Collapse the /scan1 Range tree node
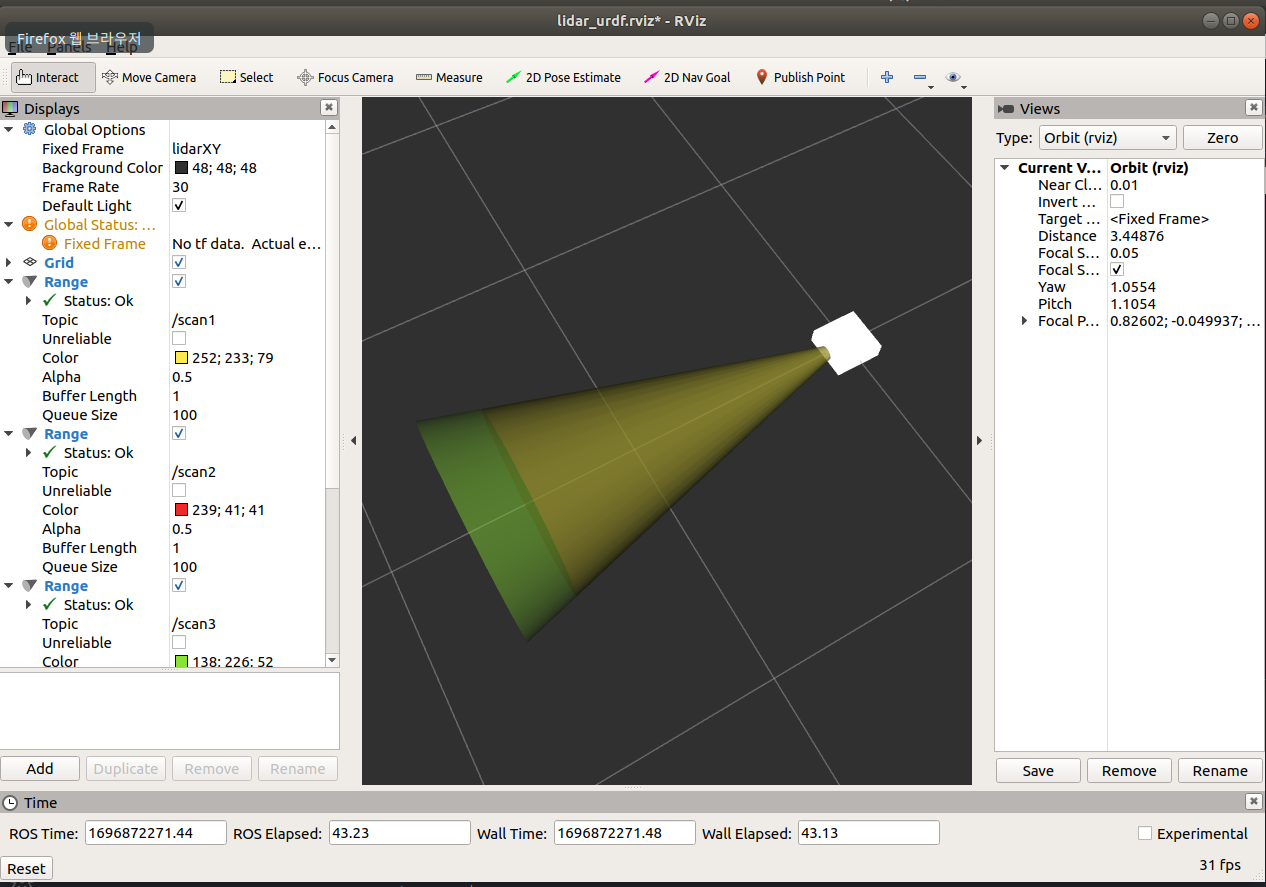This screenshot has width=1266, height=887. pyautogui.click(x=9, y=281)
